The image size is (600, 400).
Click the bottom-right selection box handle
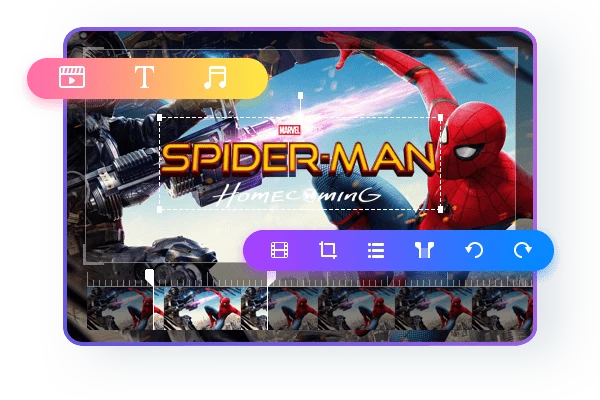click(440, 209)
